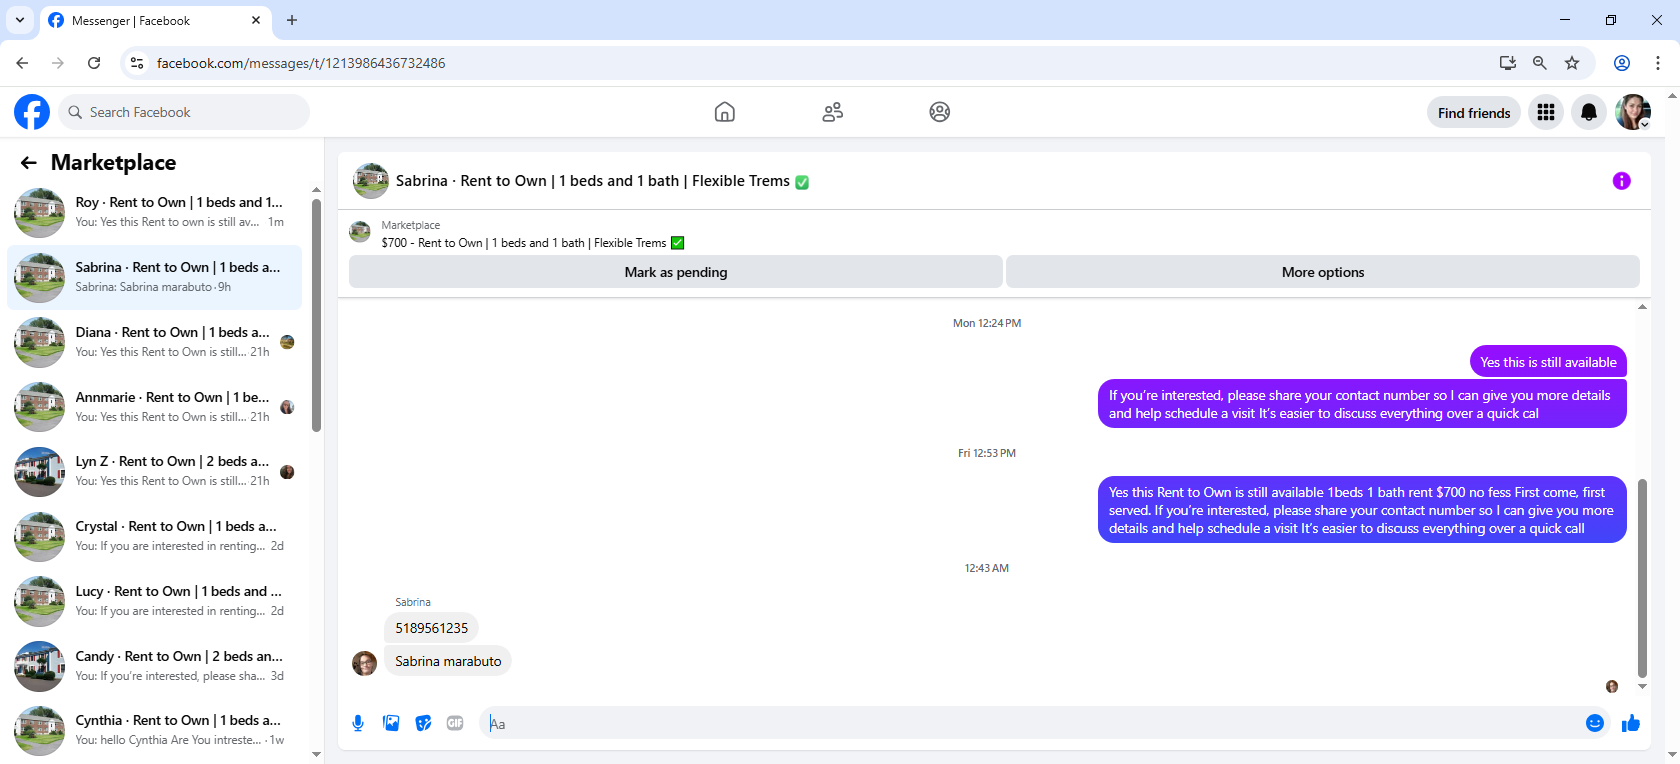Open Chrome profile icon
The image size is (1680, 764).
(x=1622, y=63)
